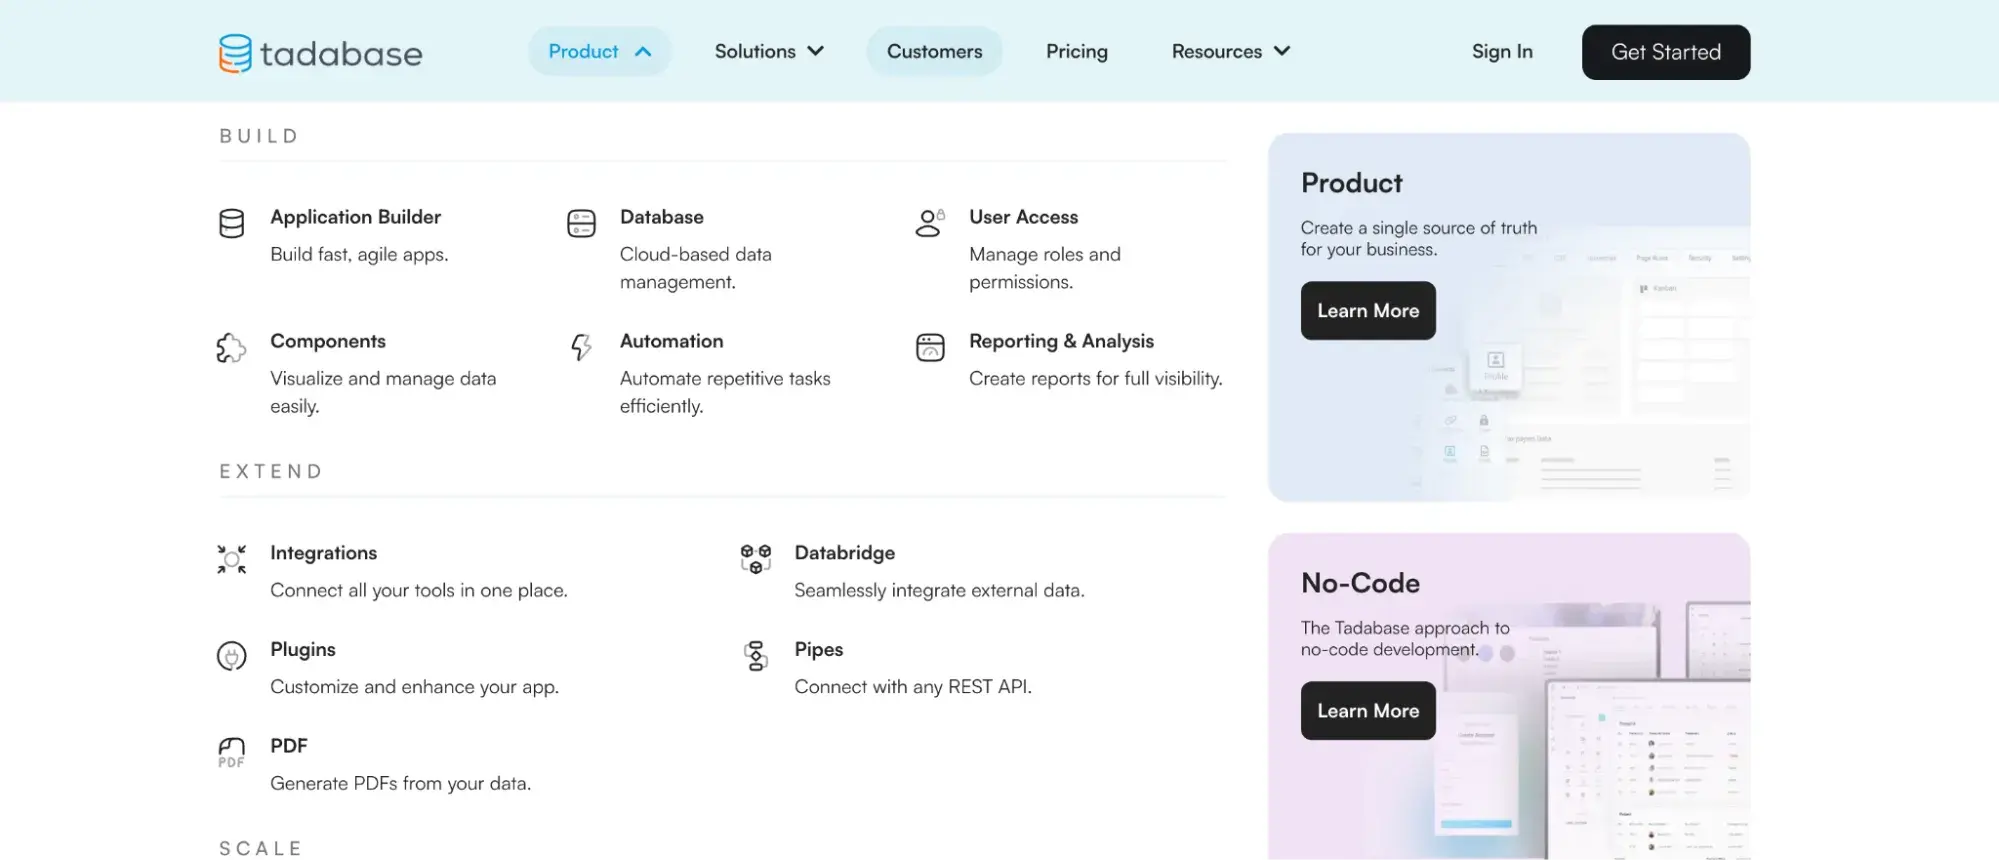Click the Plugins plug icon
Image resolution: width=1999 pixels, height=860 pixels.
point(231,656)
